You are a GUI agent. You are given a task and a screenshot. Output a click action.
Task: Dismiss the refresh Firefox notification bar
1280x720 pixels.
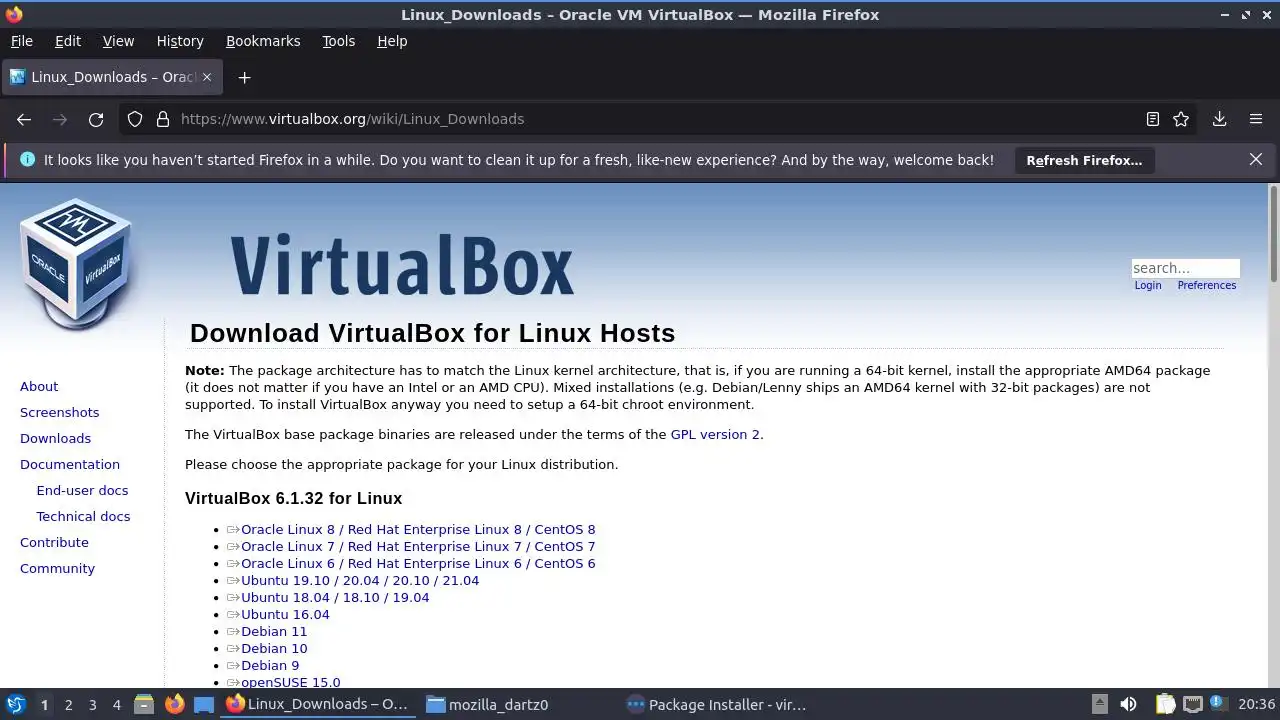click(1256, 159)
